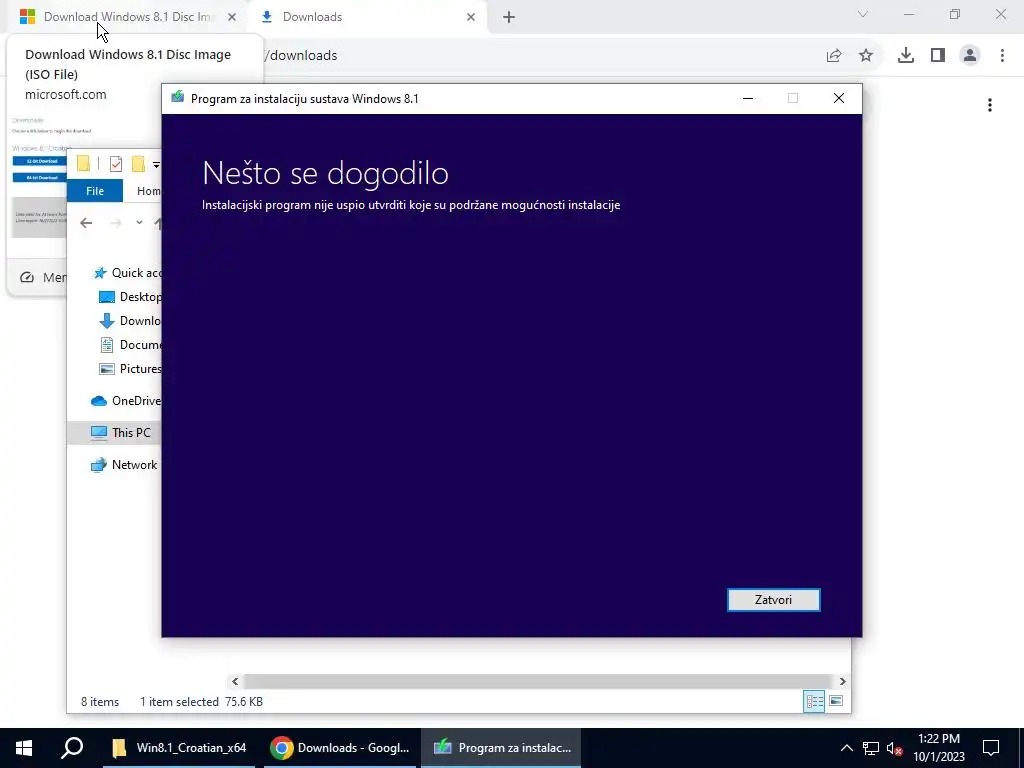1024x768 pixels.
Task: Click 8 items in the Explorer status bar
Action: tap(100, 701)
